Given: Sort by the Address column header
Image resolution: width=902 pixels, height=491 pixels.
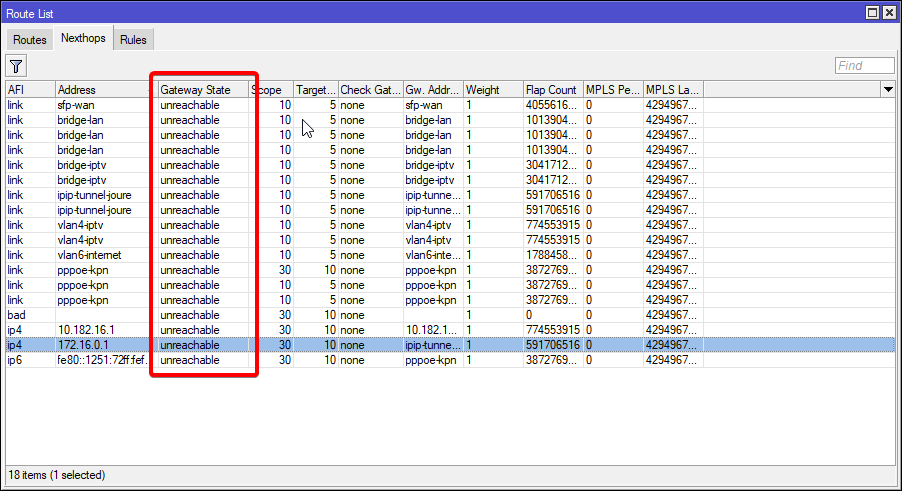Looking at the screenshot, I should pyautogui.click(x=106, y=90).
